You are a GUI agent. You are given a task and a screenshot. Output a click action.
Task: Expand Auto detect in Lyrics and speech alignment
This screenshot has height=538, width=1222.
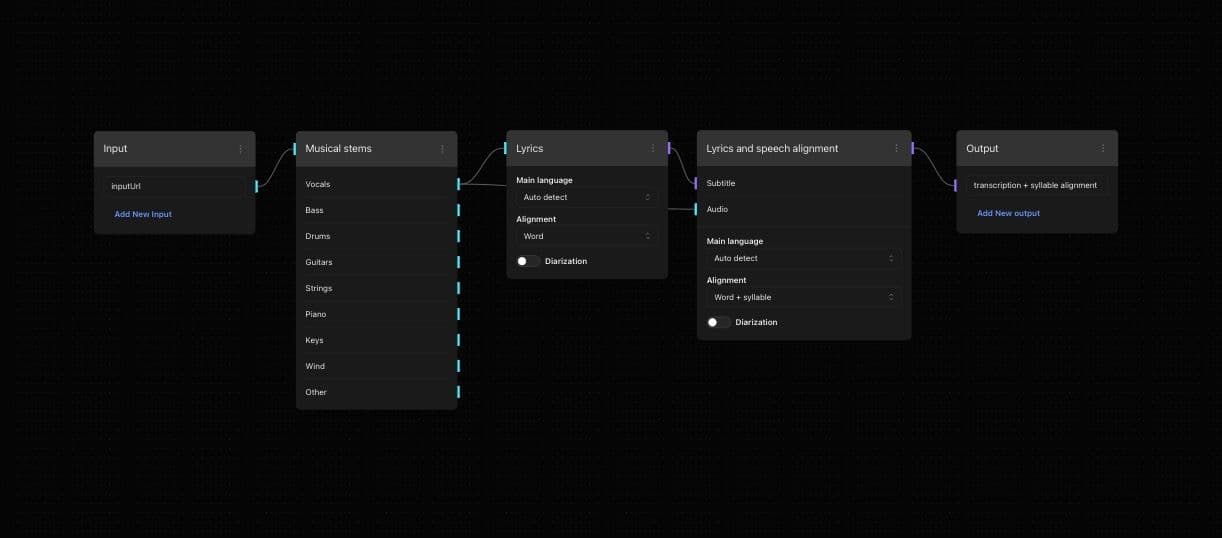point(803,258)
